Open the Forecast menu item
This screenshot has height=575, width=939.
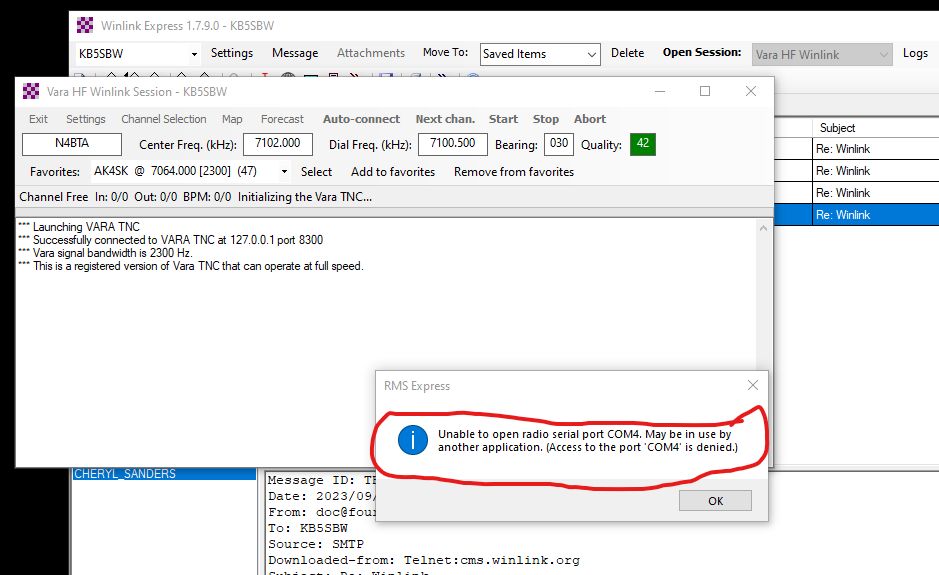pyautogui.click(x=282, y=119)
